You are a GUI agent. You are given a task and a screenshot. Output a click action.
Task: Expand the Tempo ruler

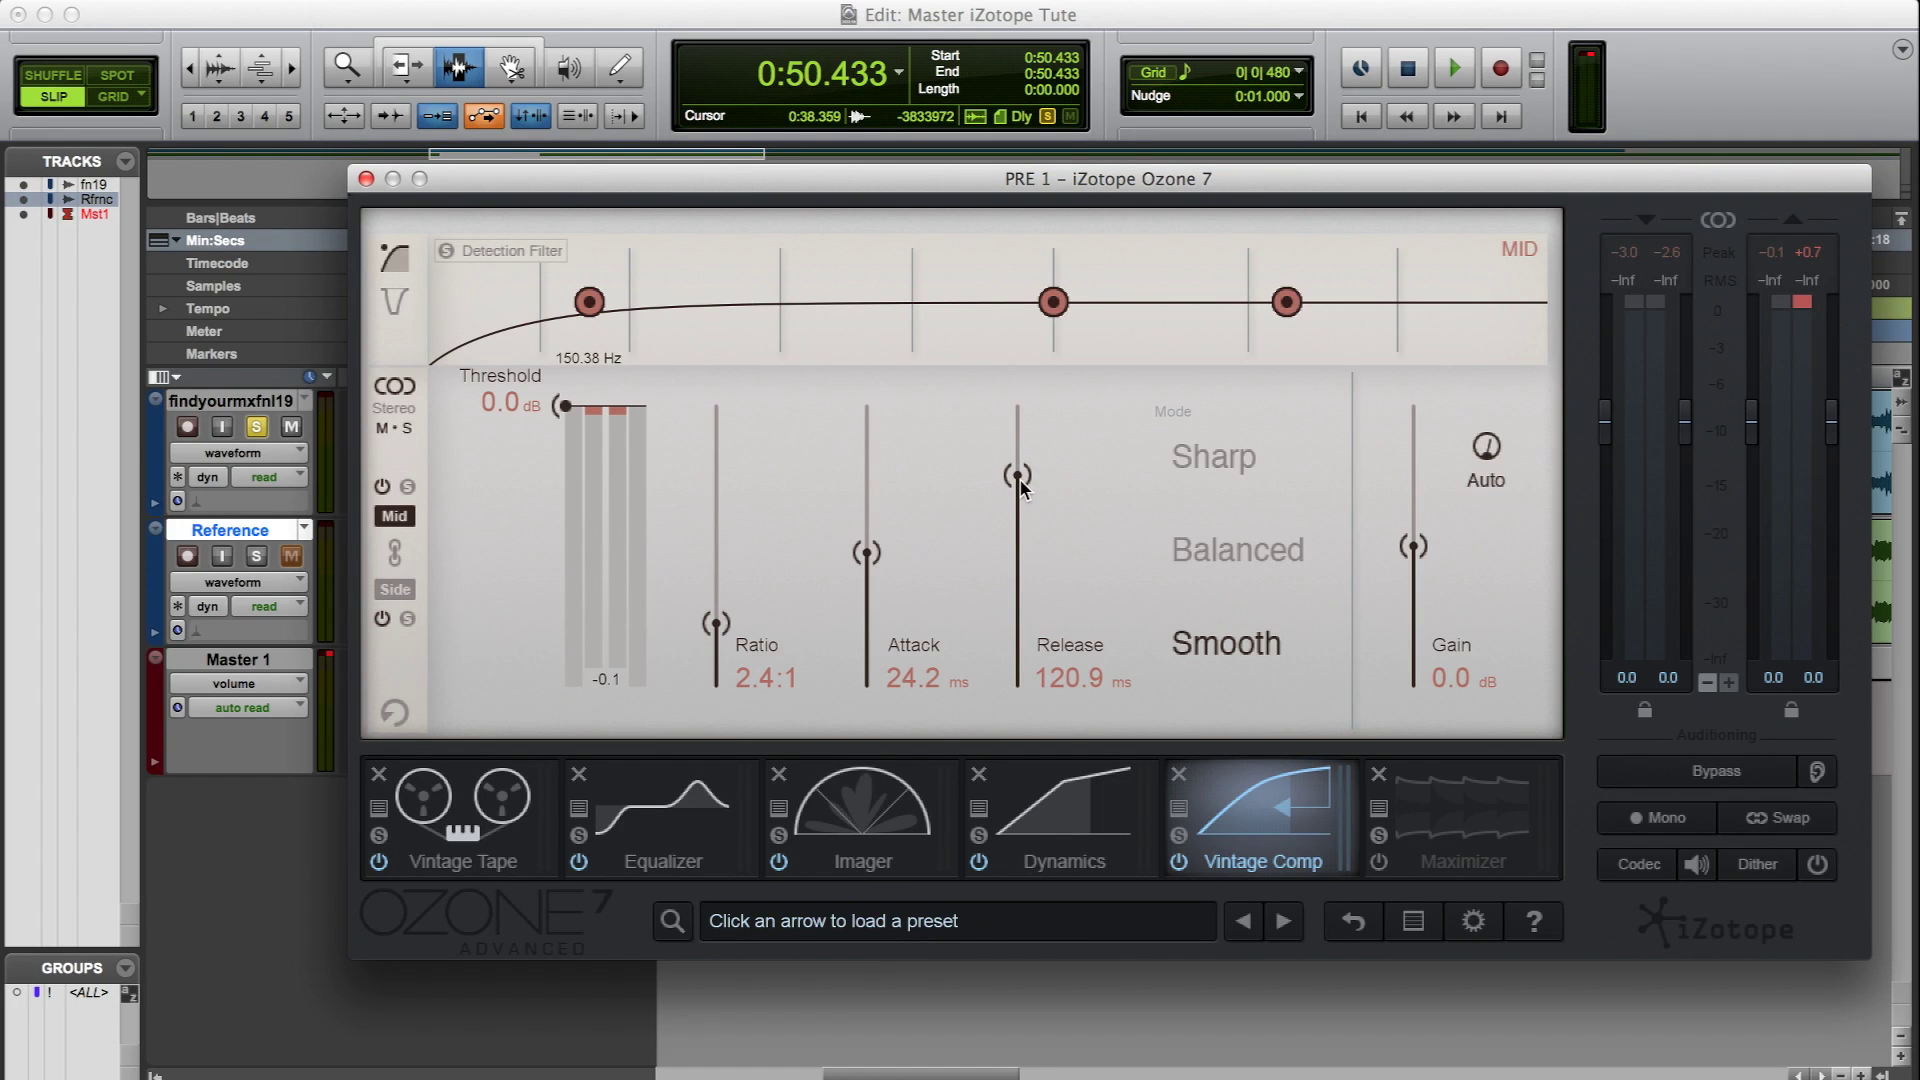pyautogui.click(x=163, y=308)
